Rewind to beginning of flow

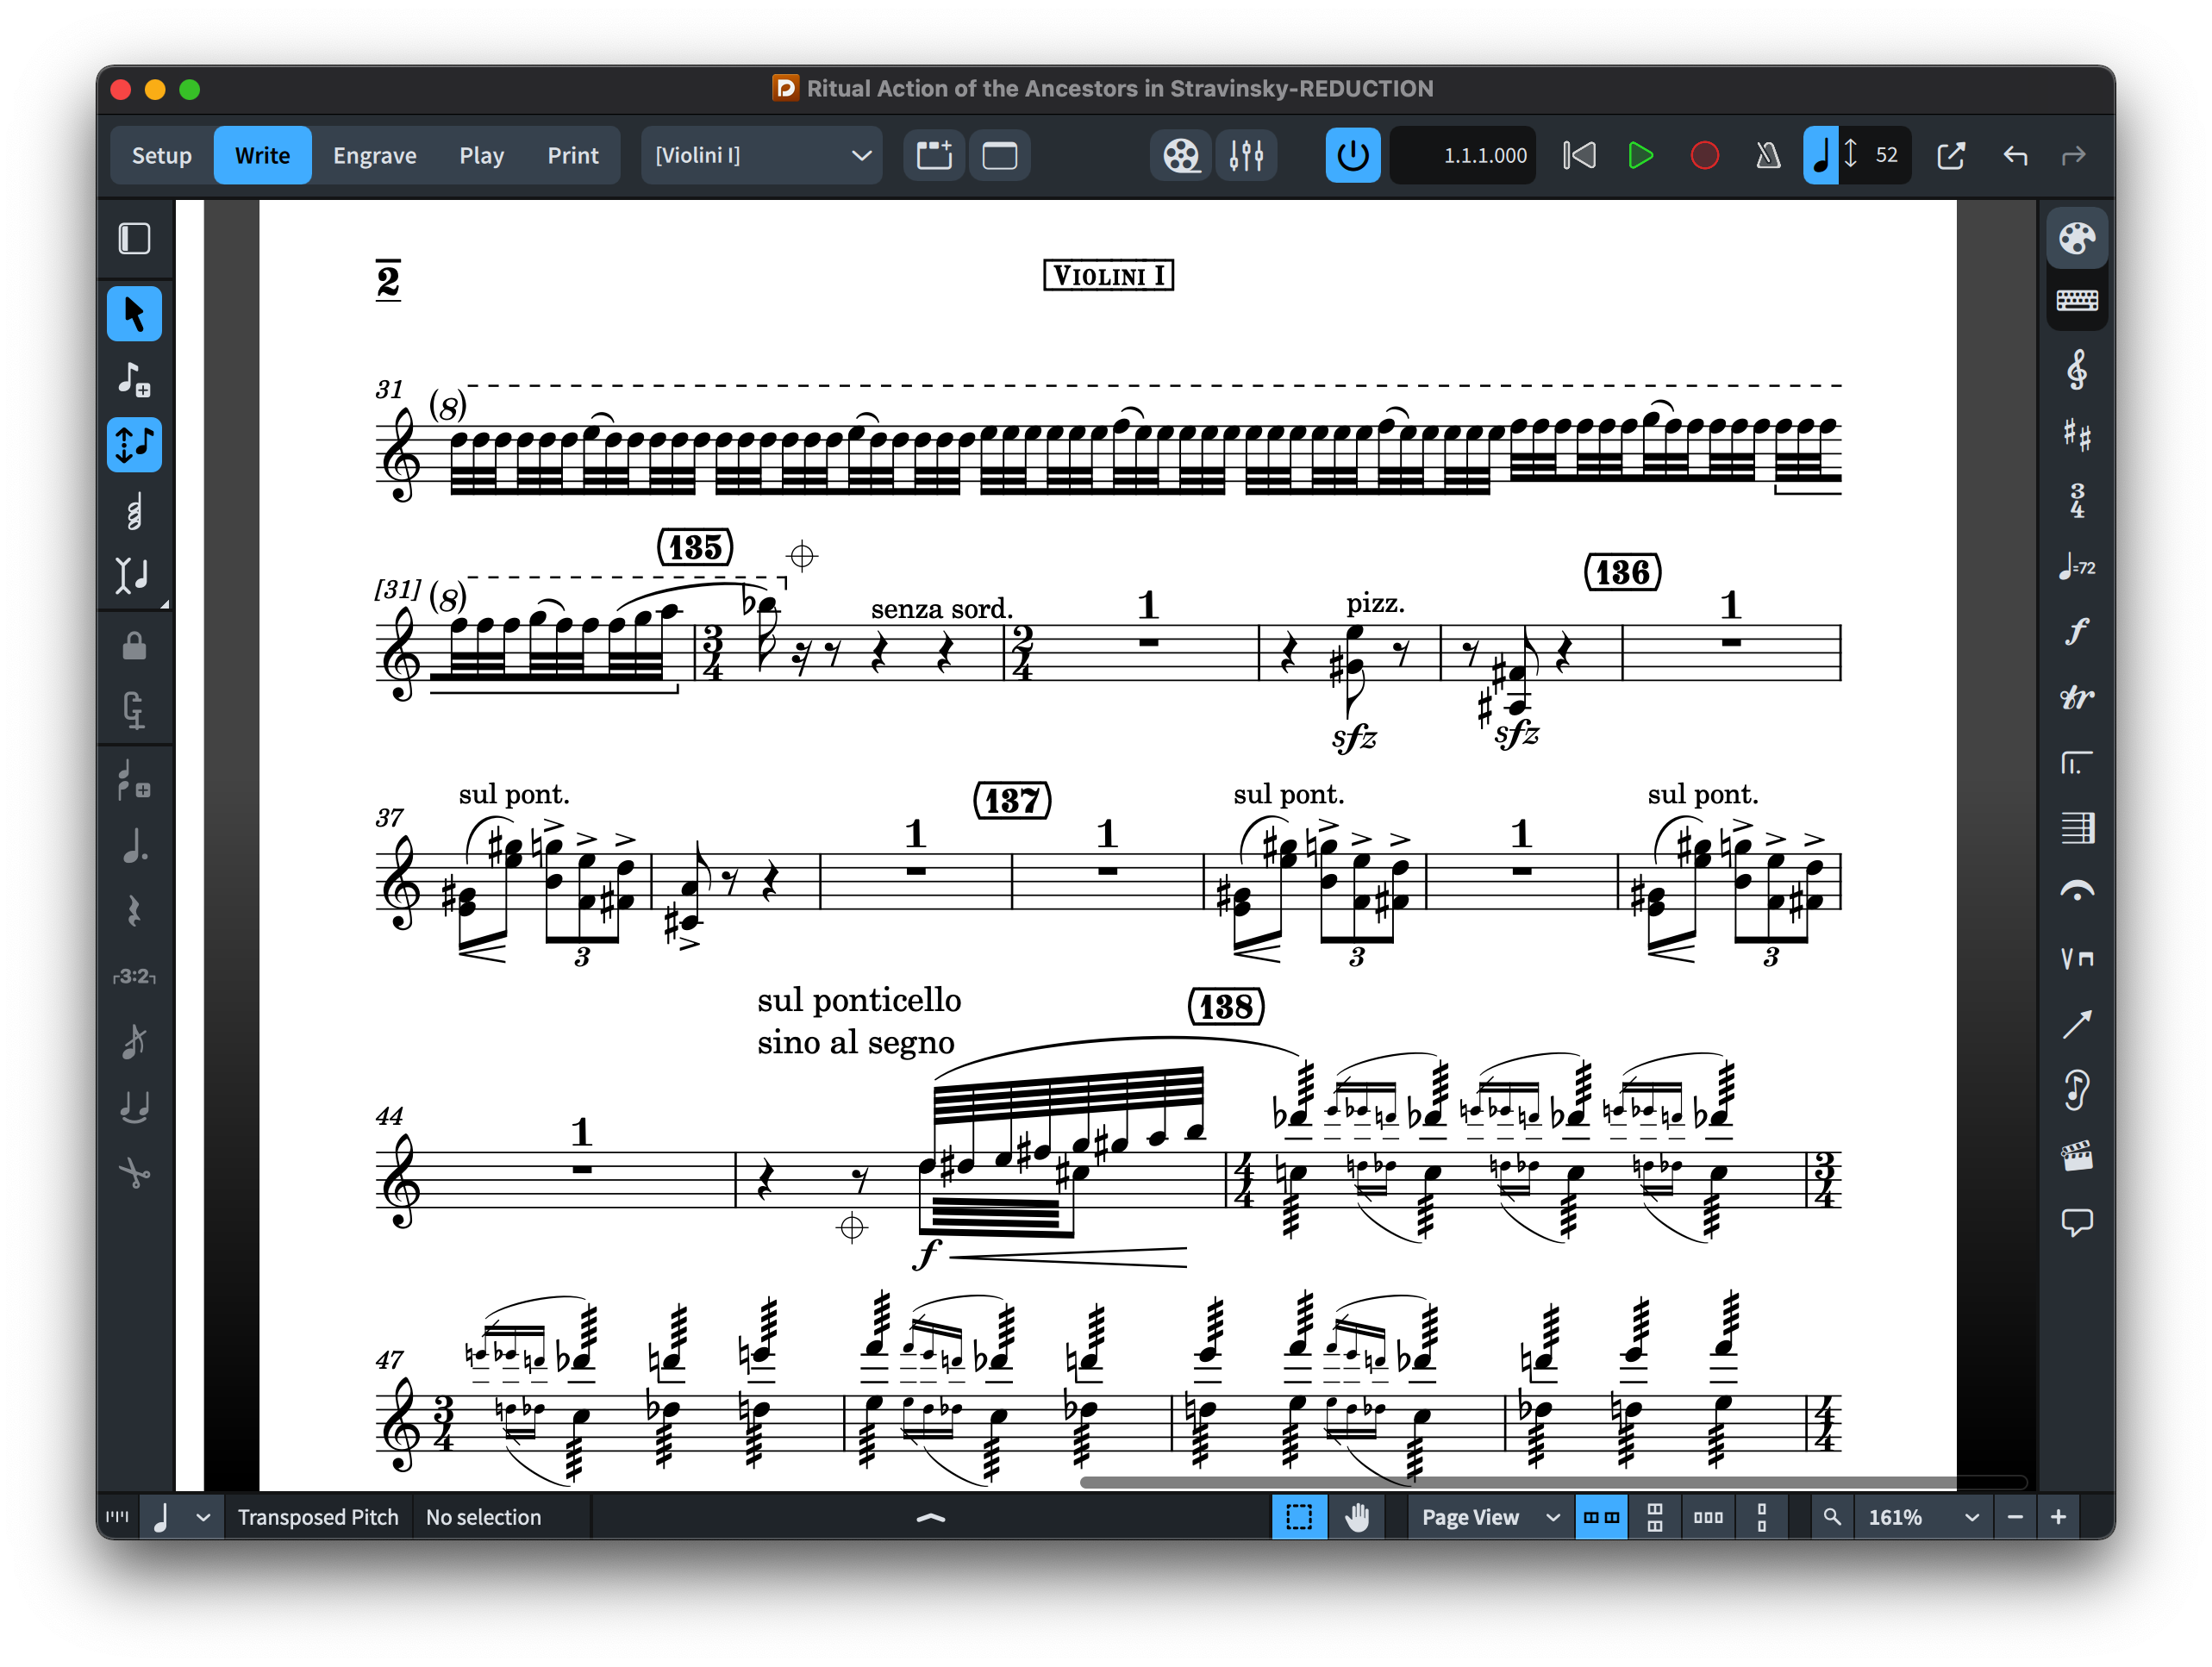[1579, 155]
